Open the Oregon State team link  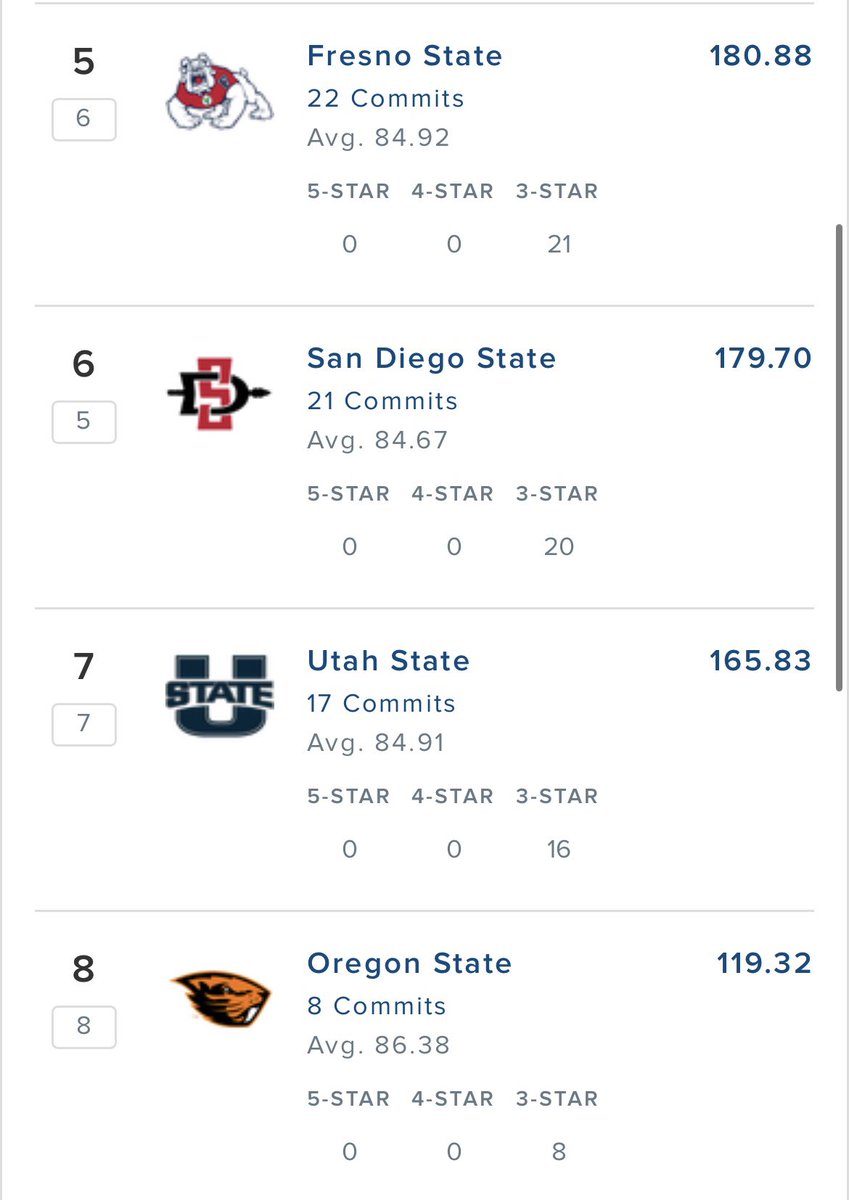click(409, 963)
